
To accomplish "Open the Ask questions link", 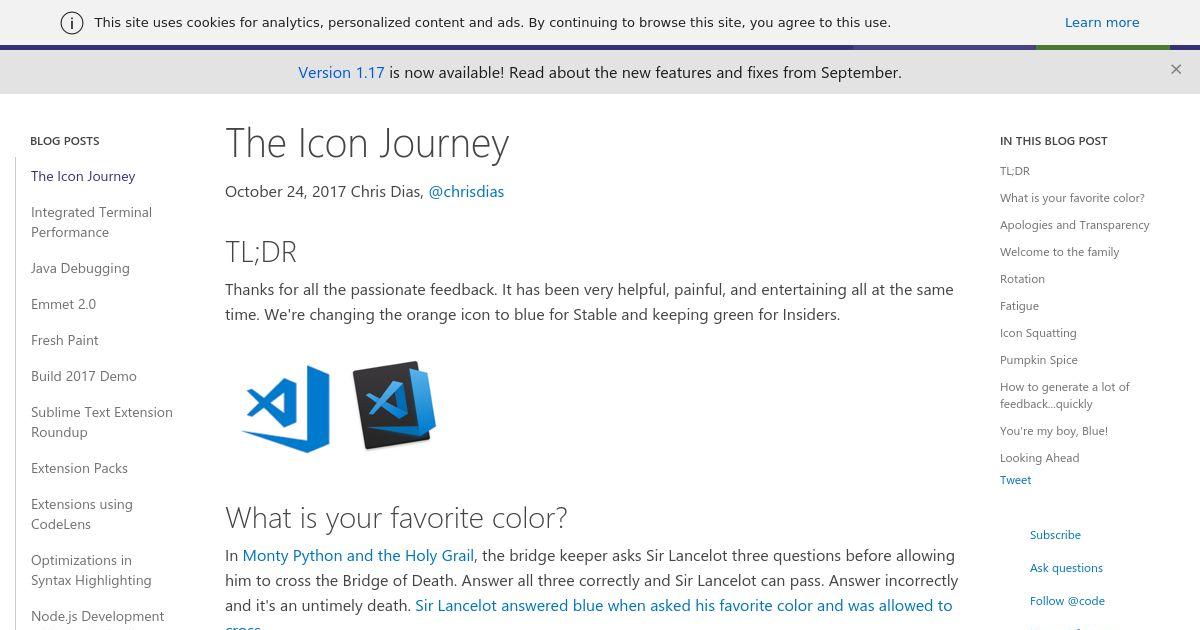I will [1066, 568].
